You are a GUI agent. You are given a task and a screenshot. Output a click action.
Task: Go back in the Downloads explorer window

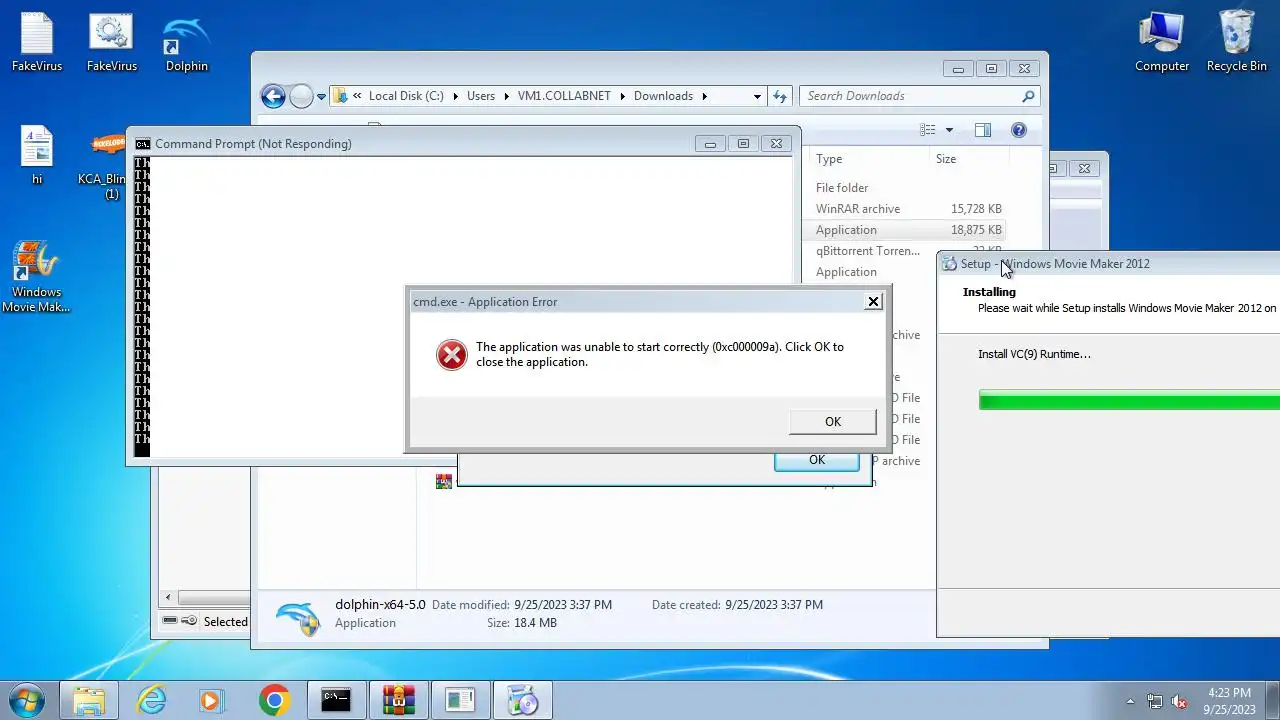[273, 96]
